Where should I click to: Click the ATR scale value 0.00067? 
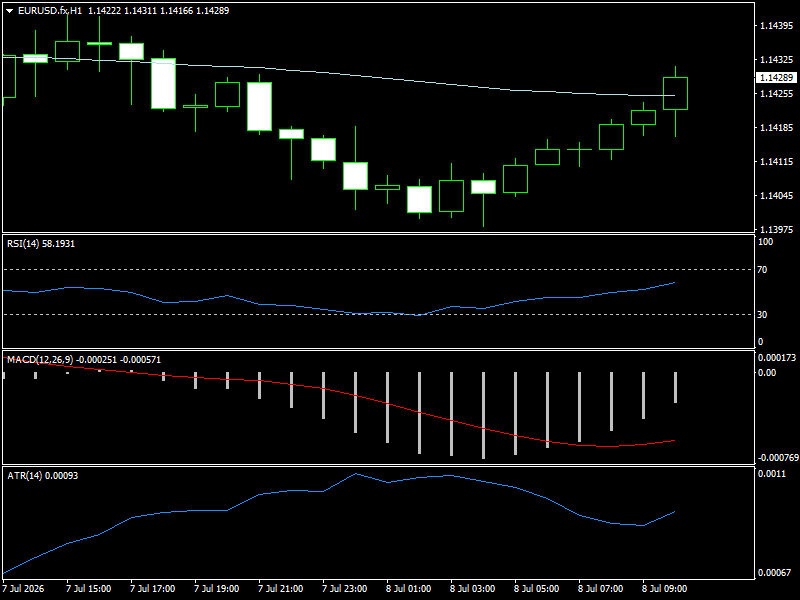(774, 573)
